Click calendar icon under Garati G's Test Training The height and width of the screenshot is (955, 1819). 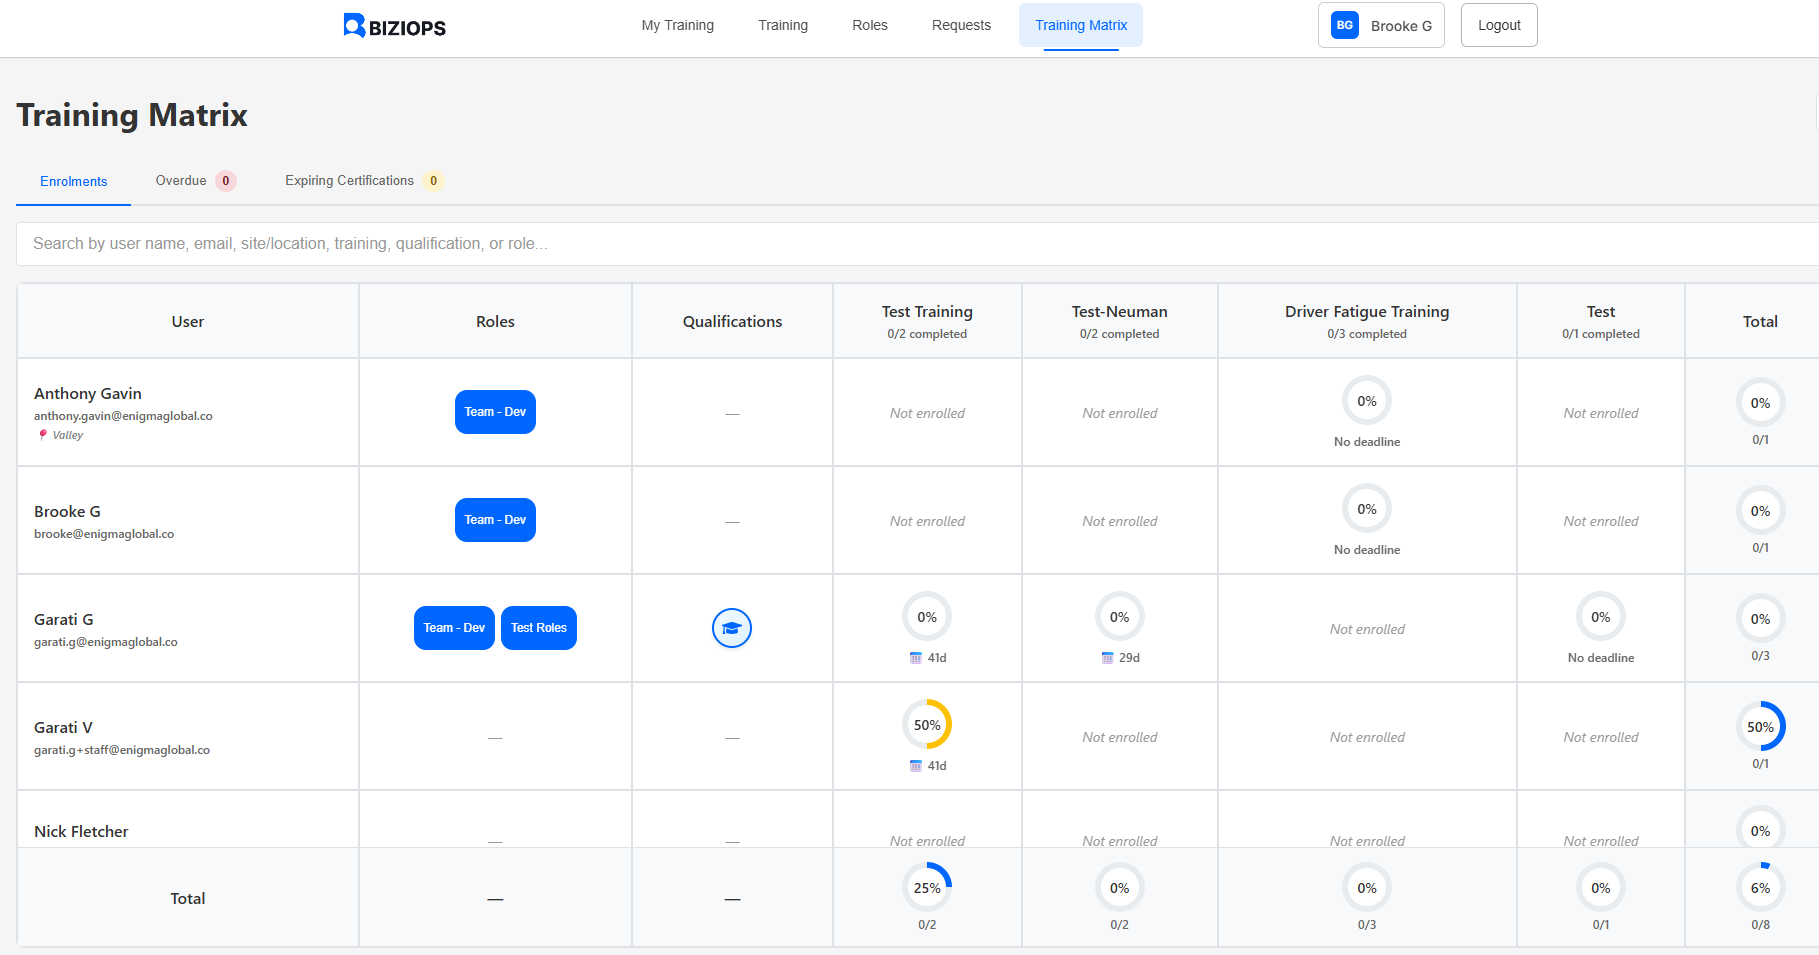click(x=915, y=658)
